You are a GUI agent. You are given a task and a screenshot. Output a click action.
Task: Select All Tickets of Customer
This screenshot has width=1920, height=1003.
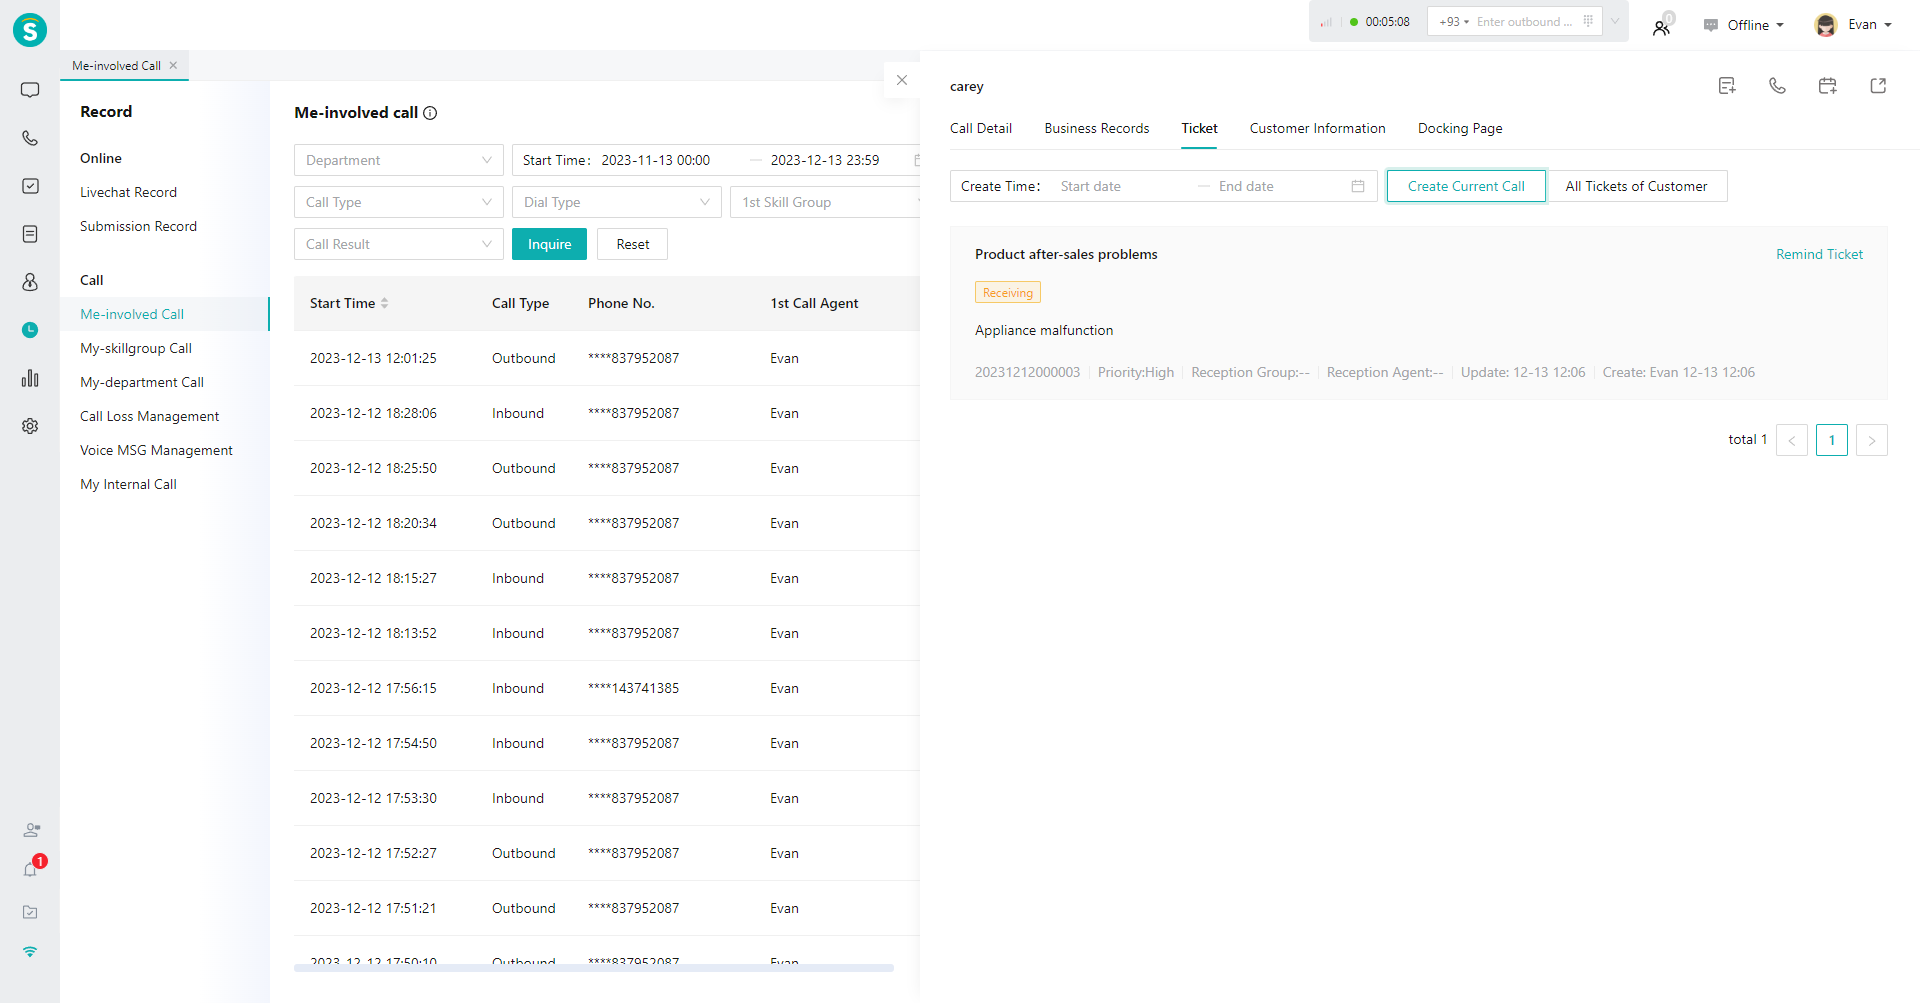1636,186
